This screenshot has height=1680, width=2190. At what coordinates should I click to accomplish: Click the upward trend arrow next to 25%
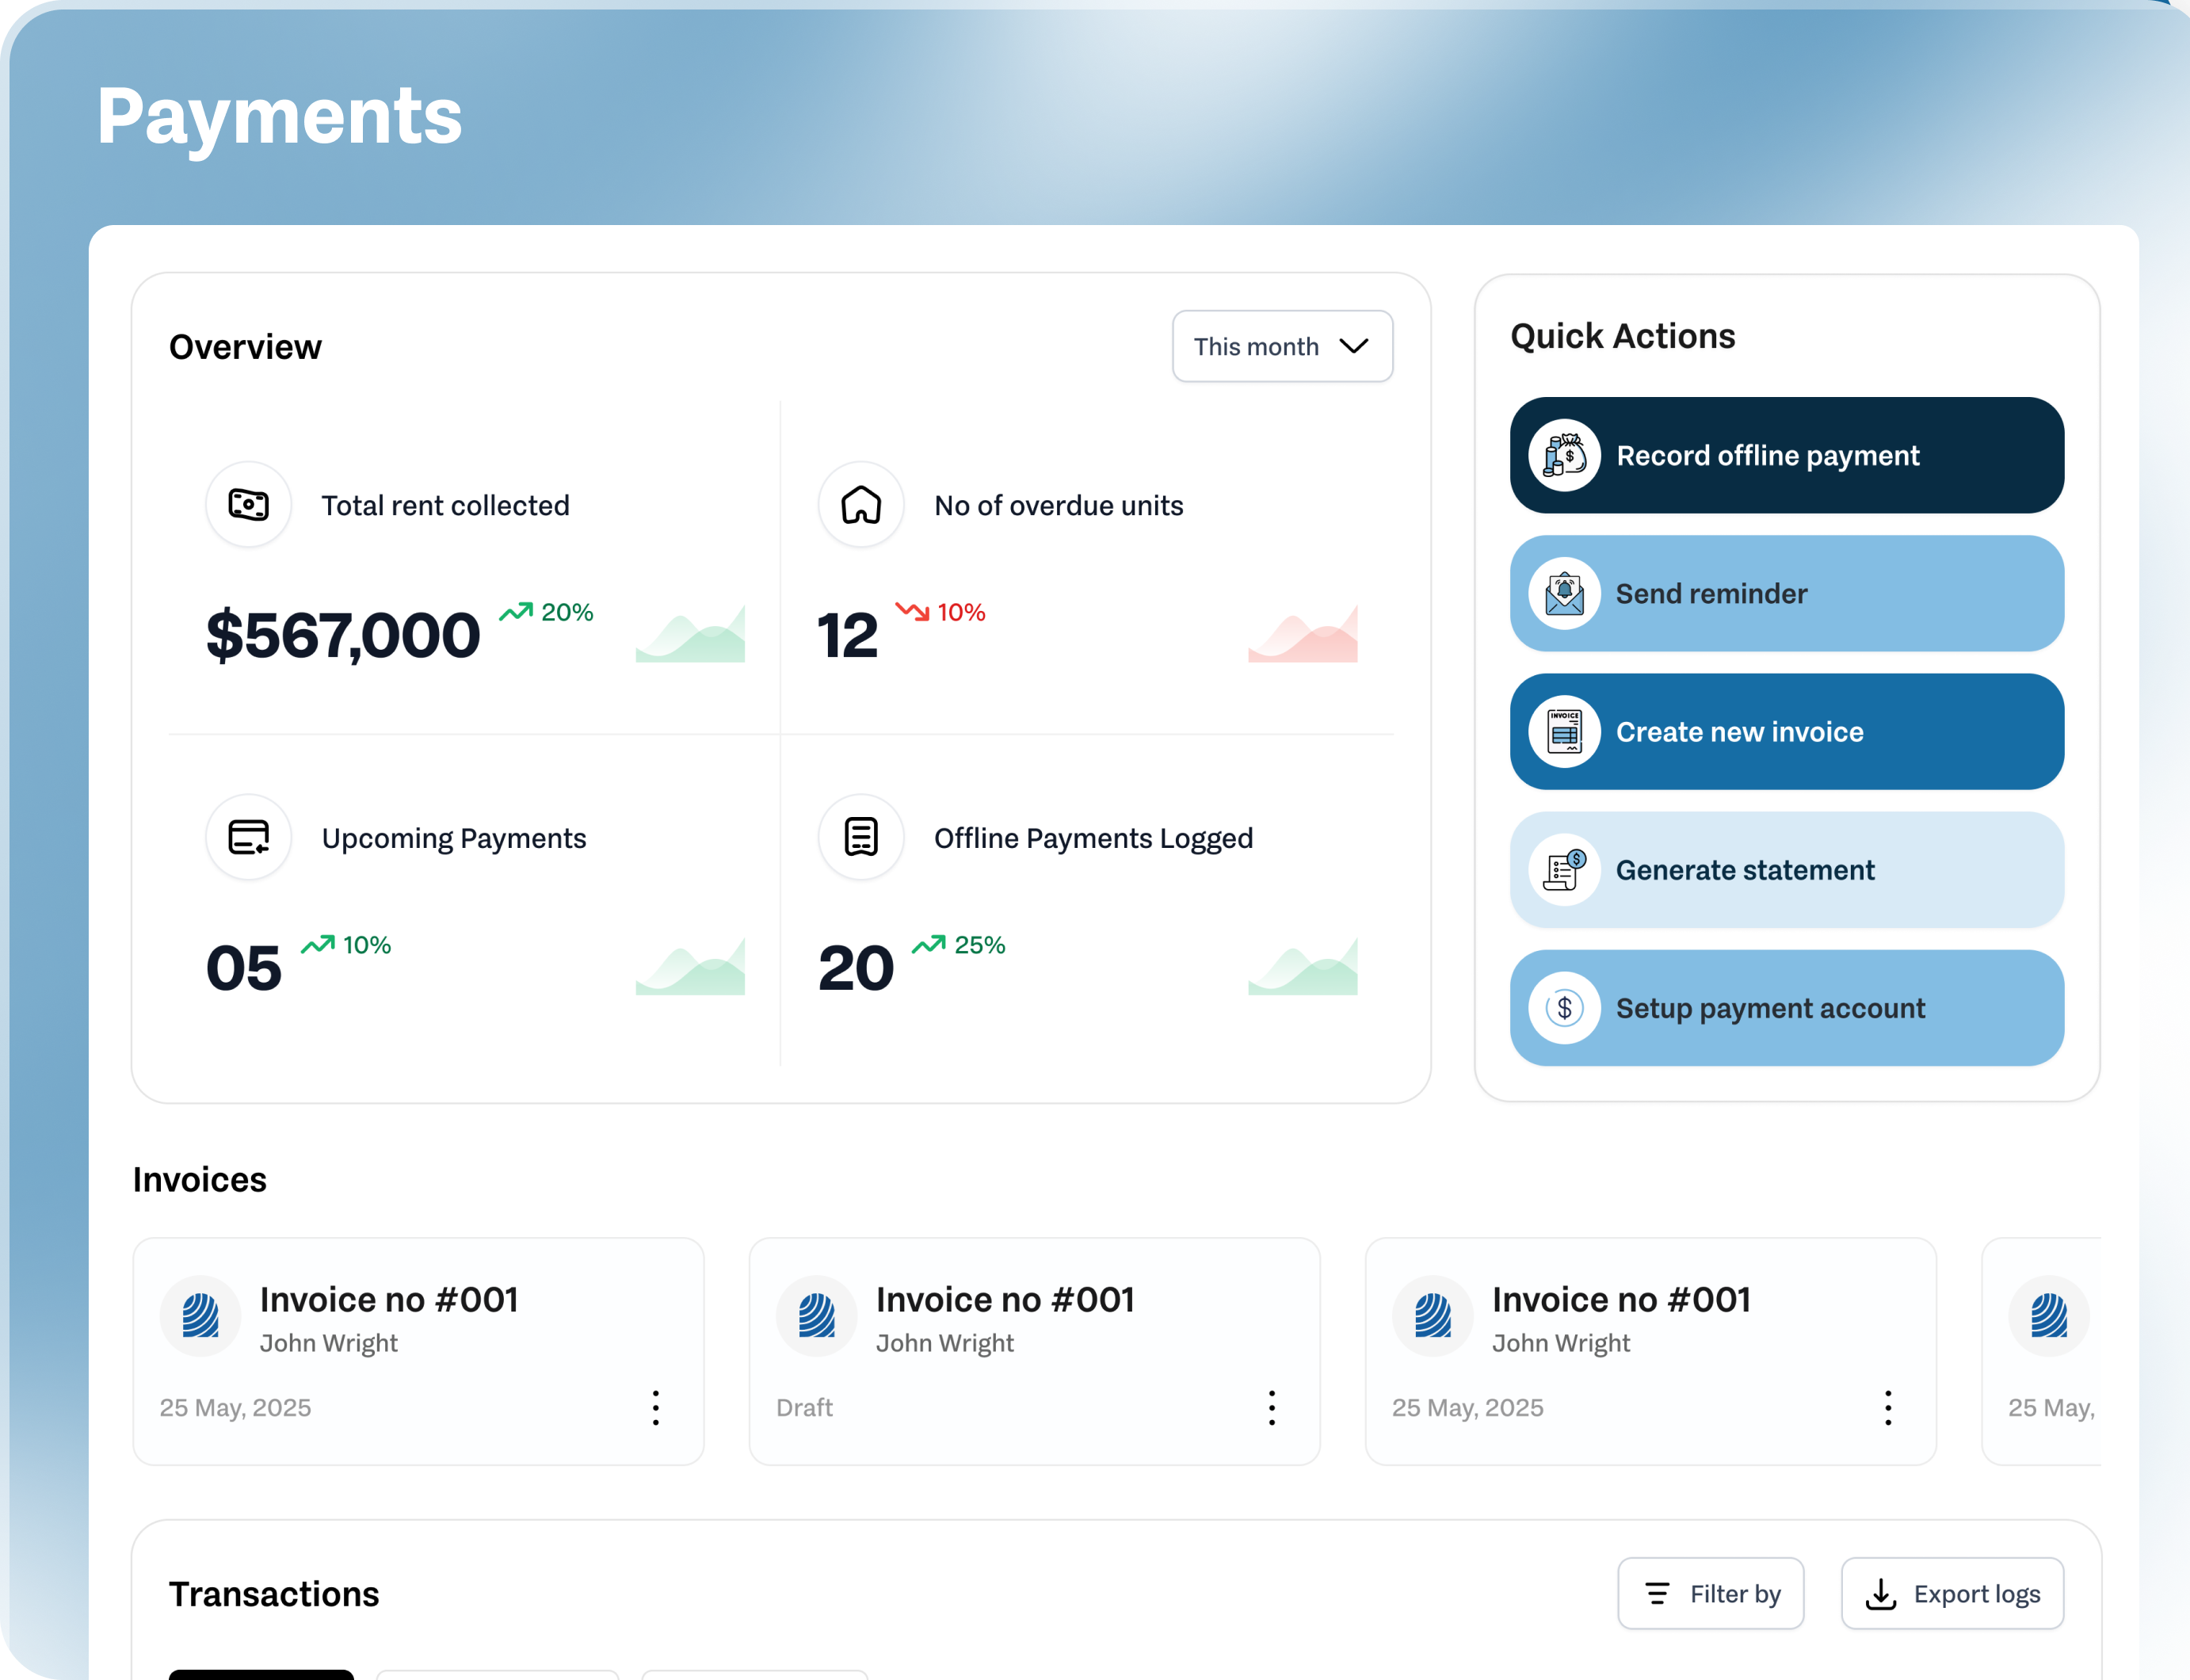929,944
